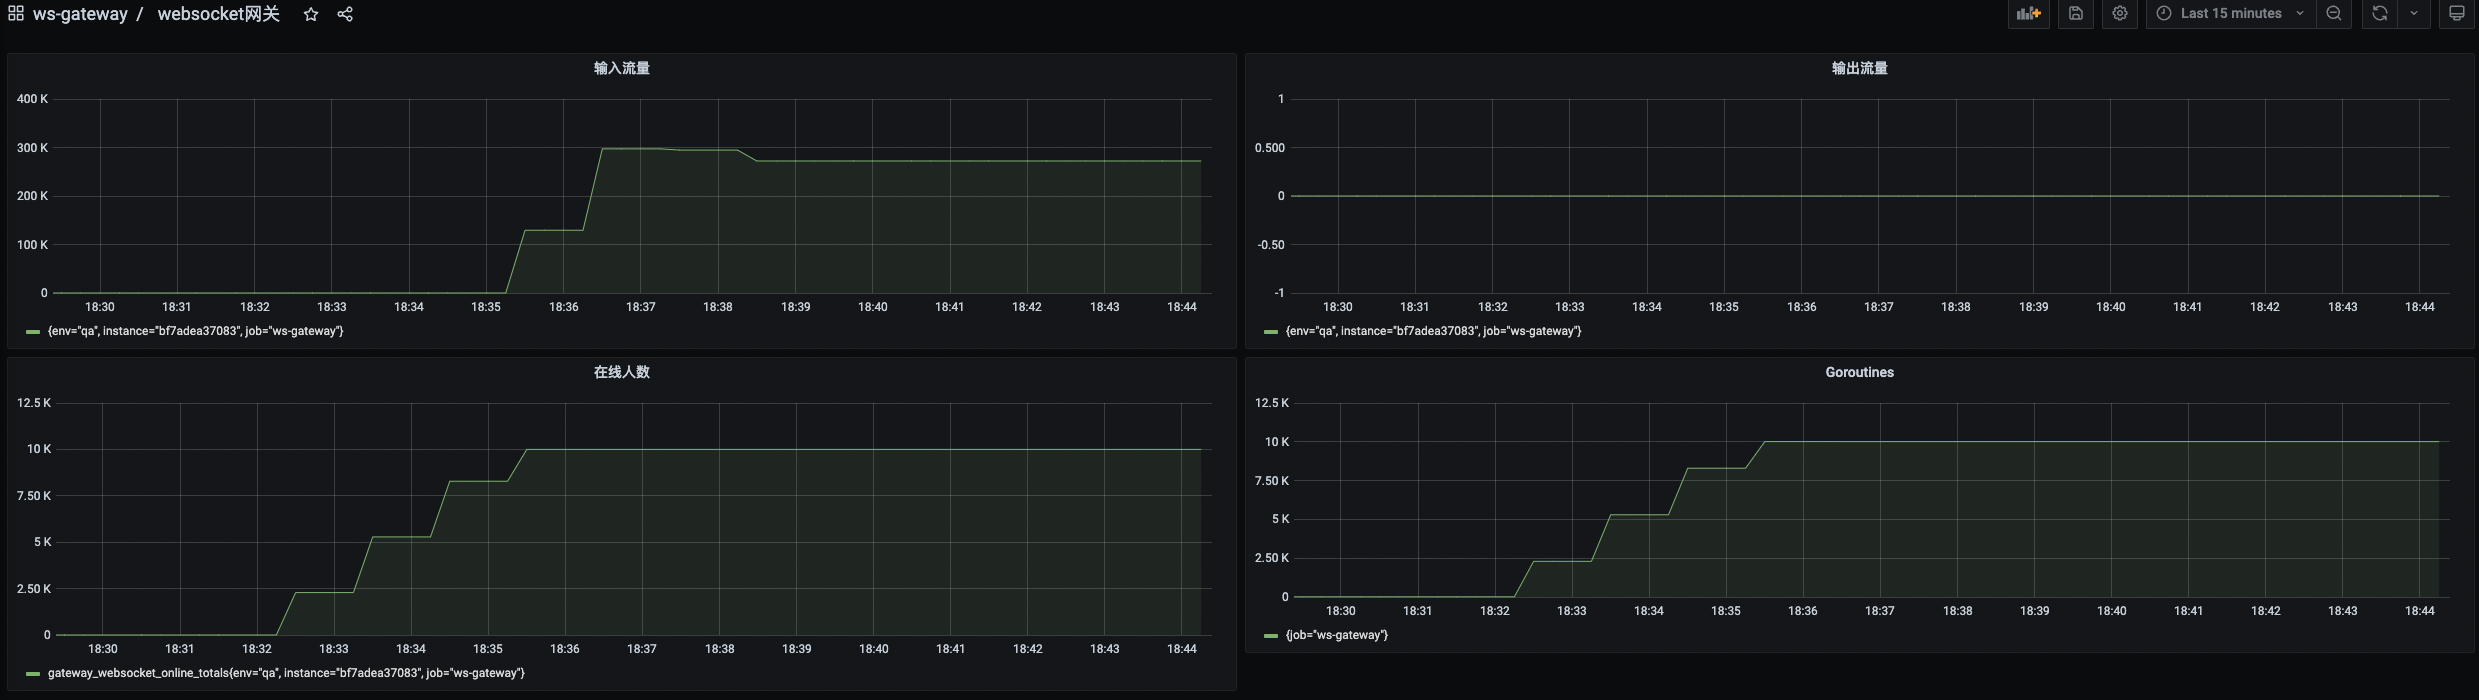Click the add panel icon
Viewport: 2479px width, 700px height.
point(2029,13)
